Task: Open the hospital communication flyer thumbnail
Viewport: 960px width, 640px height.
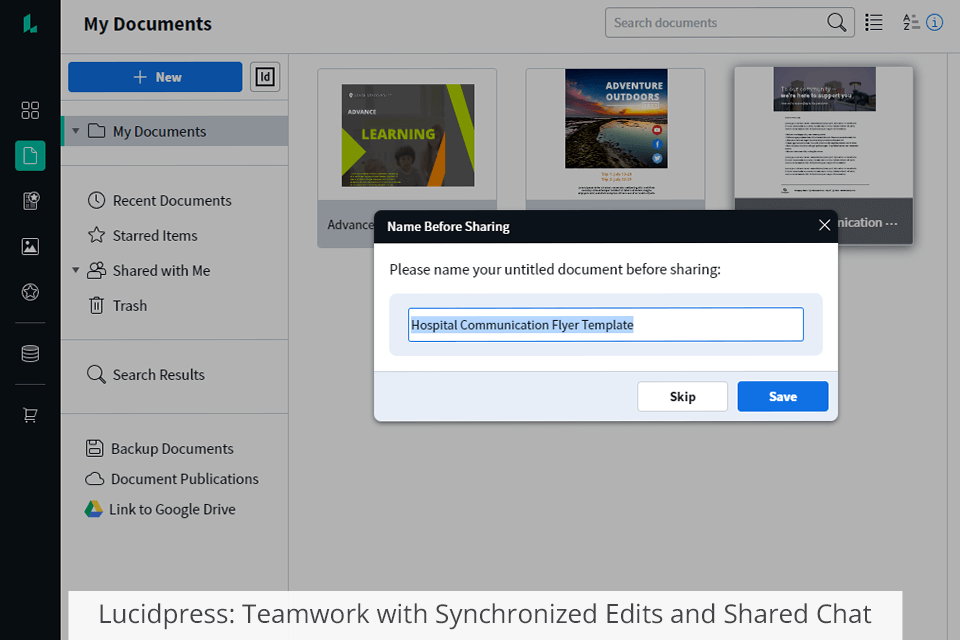Action: (824, 132)
